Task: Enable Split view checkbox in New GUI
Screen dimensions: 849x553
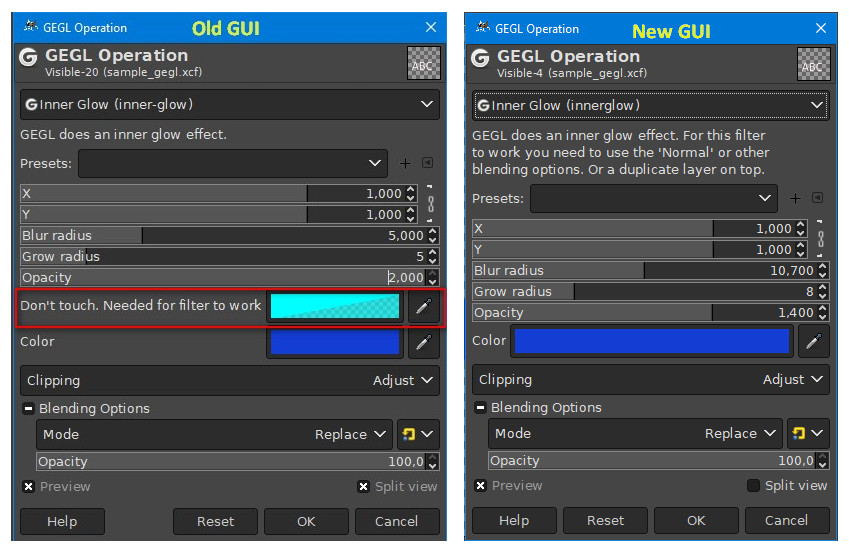Action: [x=753, y=485]
